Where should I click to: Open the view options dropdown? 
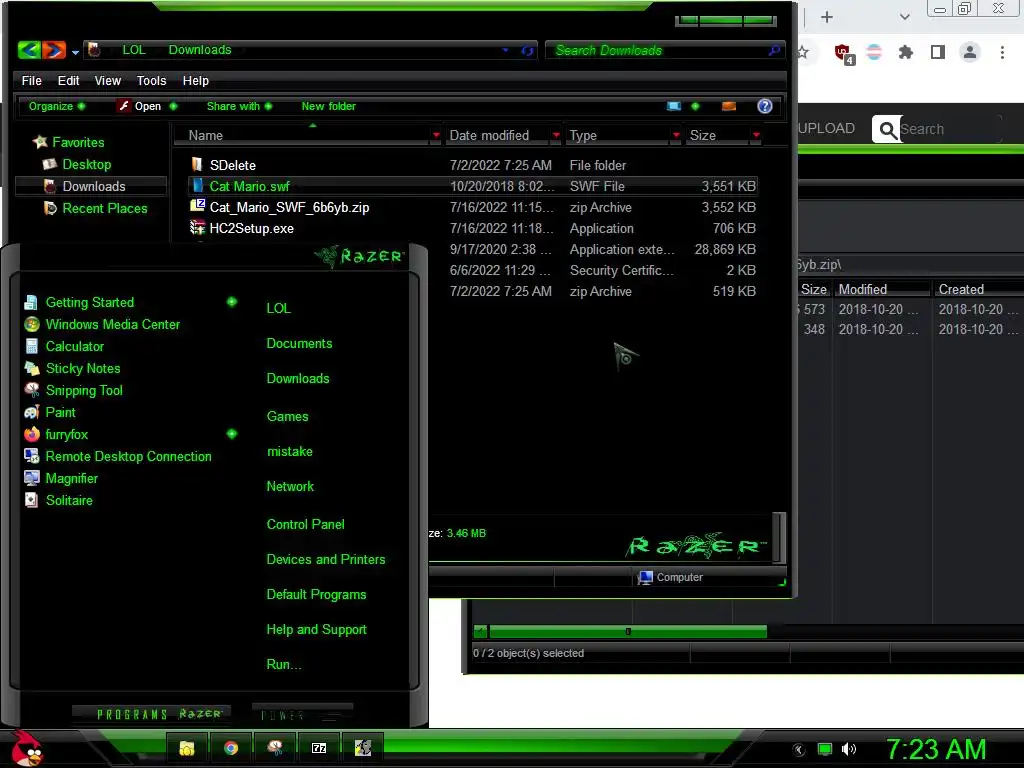[x=695, y=106]
